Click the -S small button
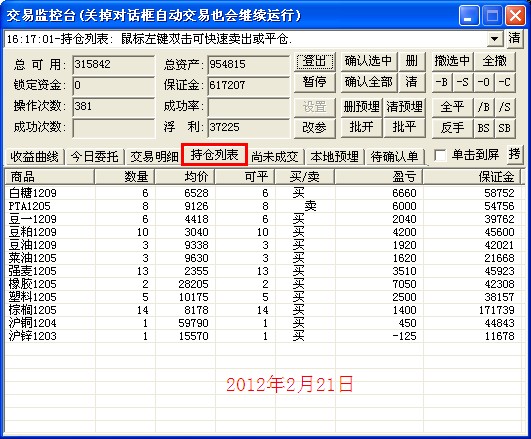This screenshot has height=439, width=531. coord(463,82)
